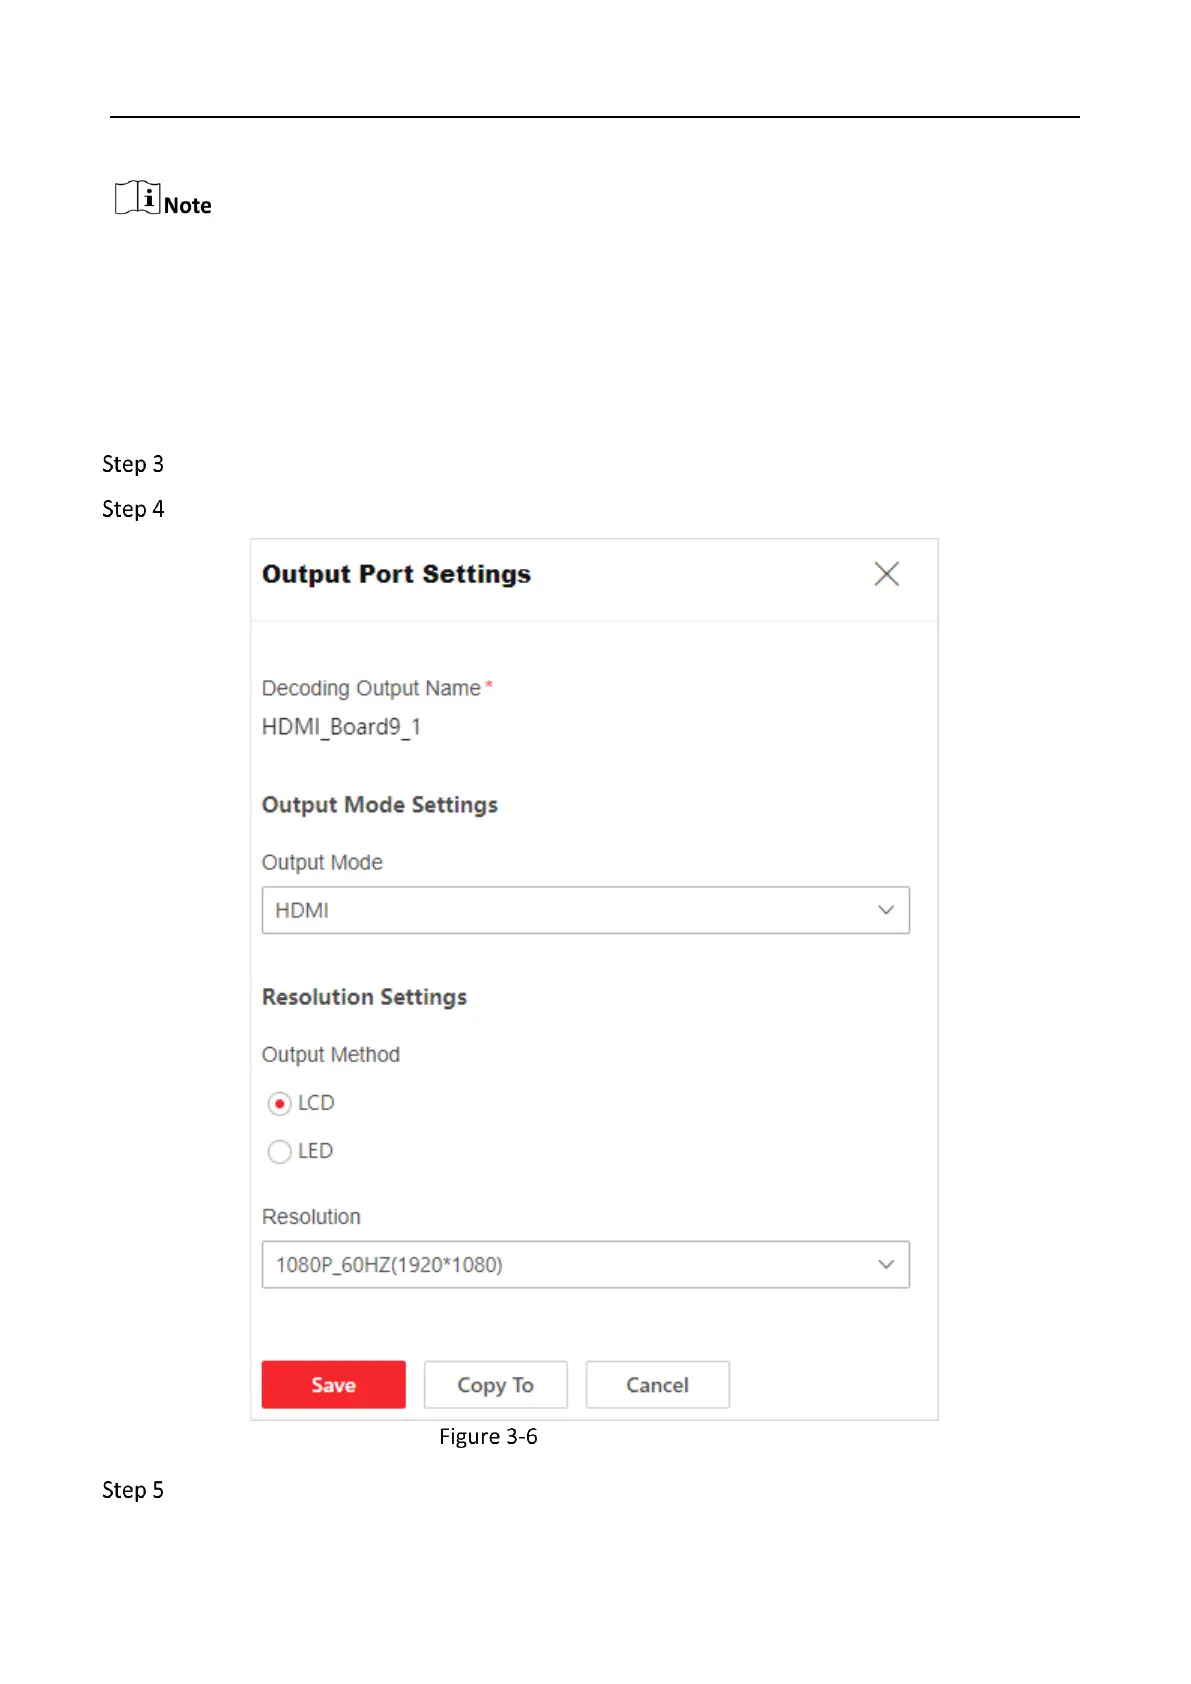The image size is (1191, 1684).
Task: Click the chevron arrow of Resolution
Action: click(x=885, y=1265)
